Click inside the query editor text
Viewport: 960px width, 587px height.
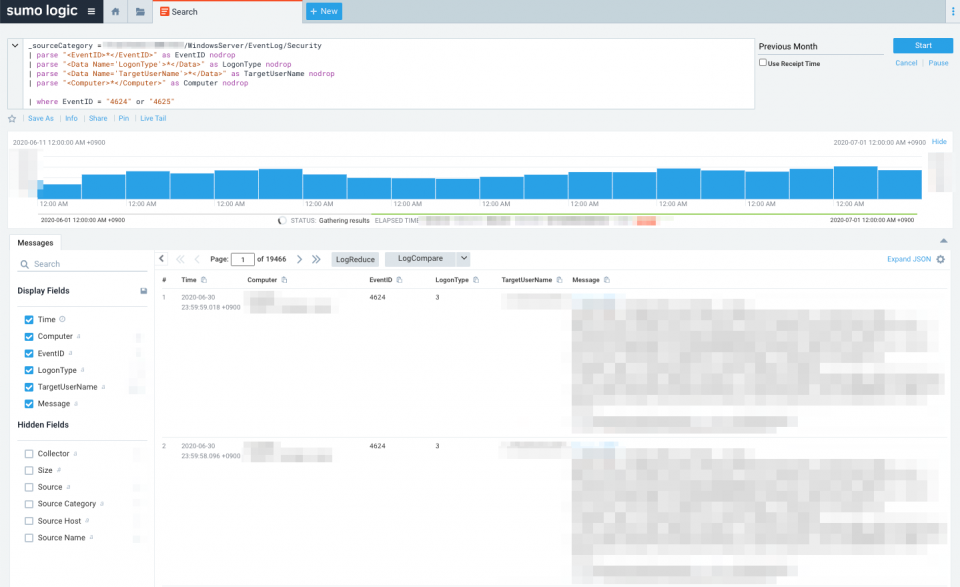[x=389, y=73]
